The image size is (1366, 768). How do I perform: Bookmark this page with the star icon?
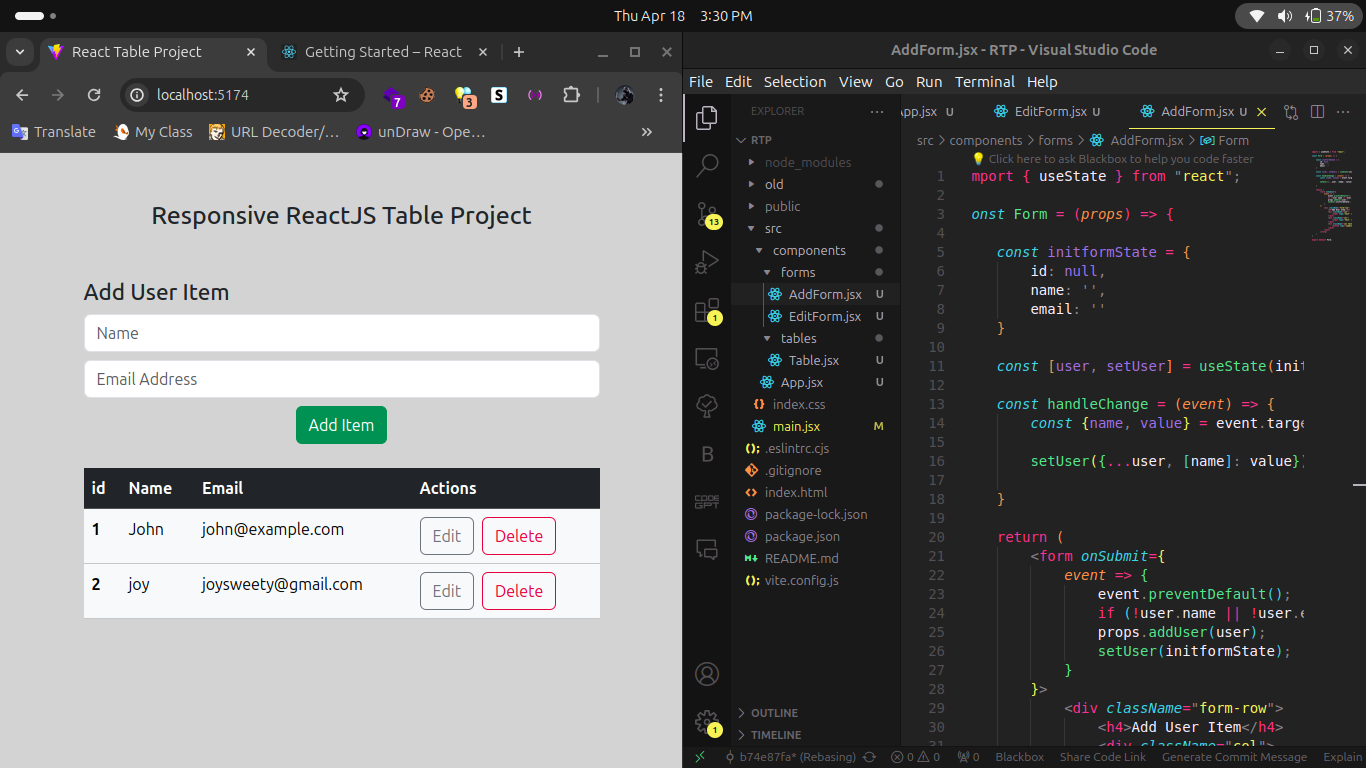341,95
